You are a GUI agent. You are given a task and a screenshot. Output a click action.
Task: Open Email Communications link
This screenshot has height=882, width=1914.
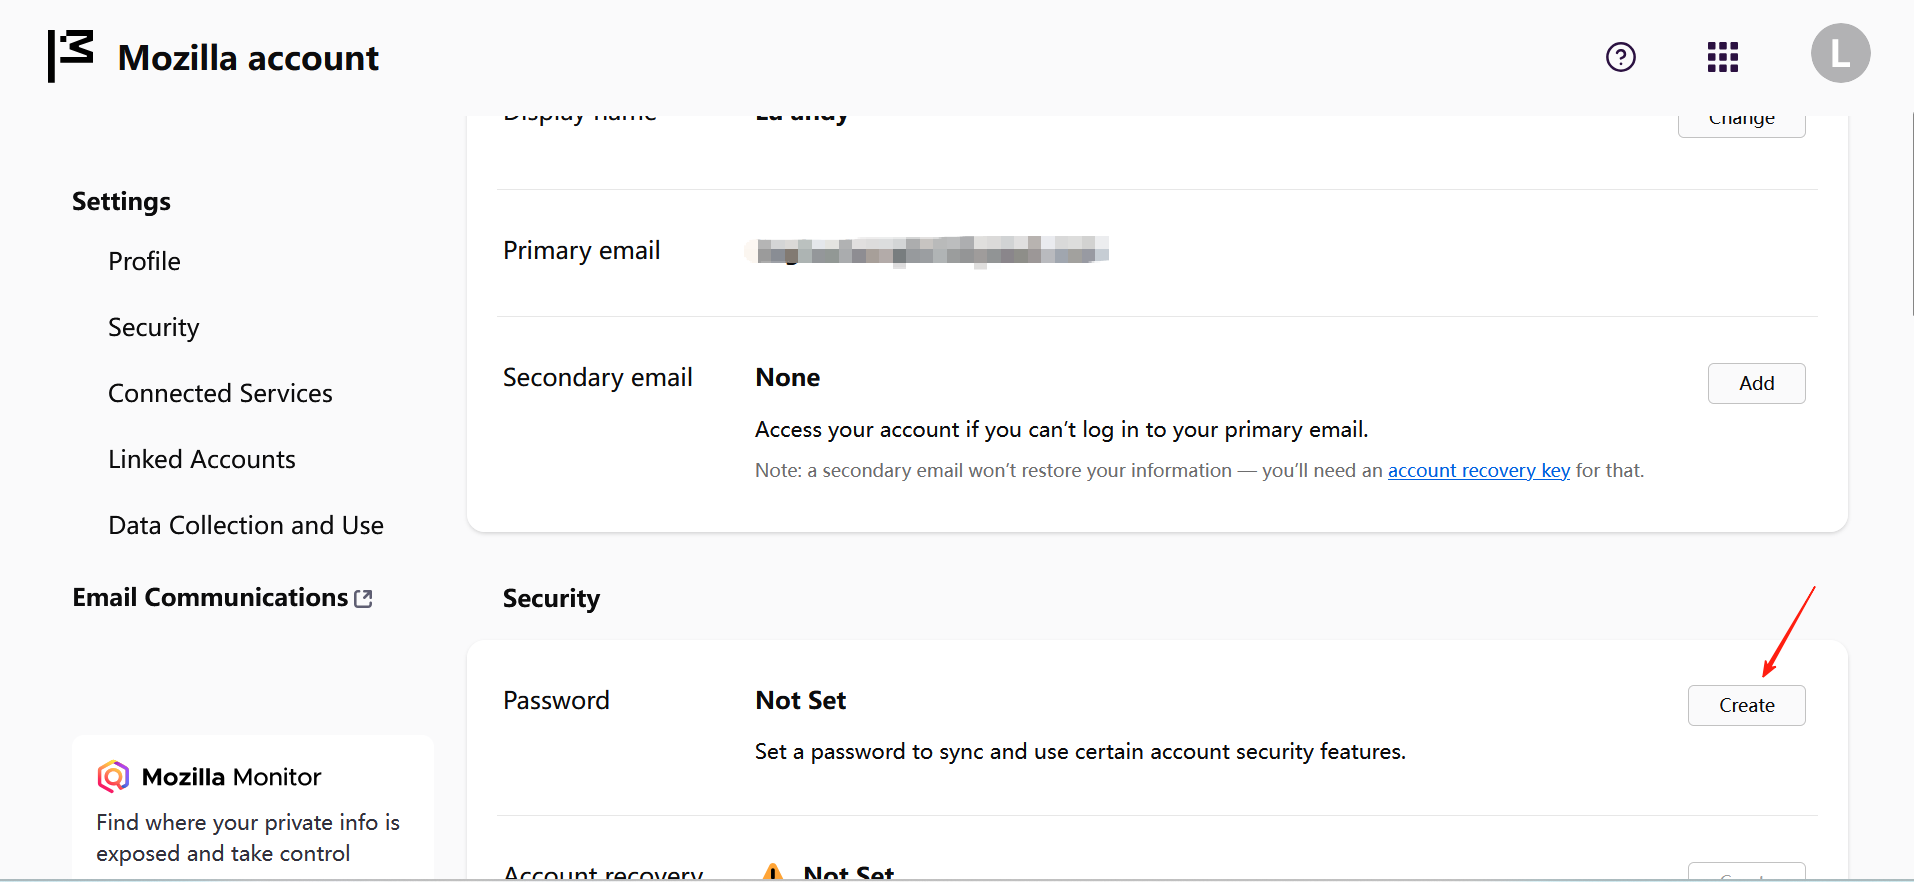tap(210, 597)
